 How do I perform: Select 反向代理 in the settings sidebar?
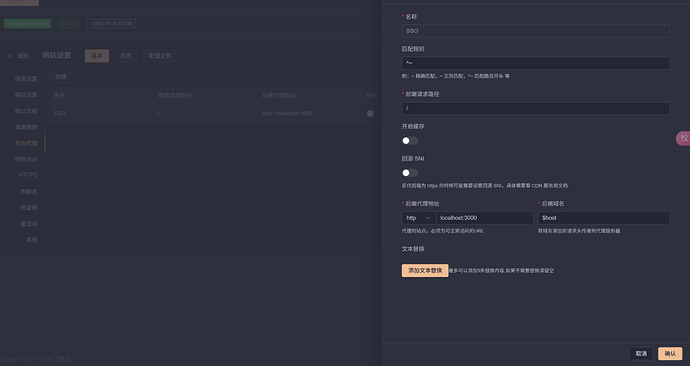pos(26,143)
